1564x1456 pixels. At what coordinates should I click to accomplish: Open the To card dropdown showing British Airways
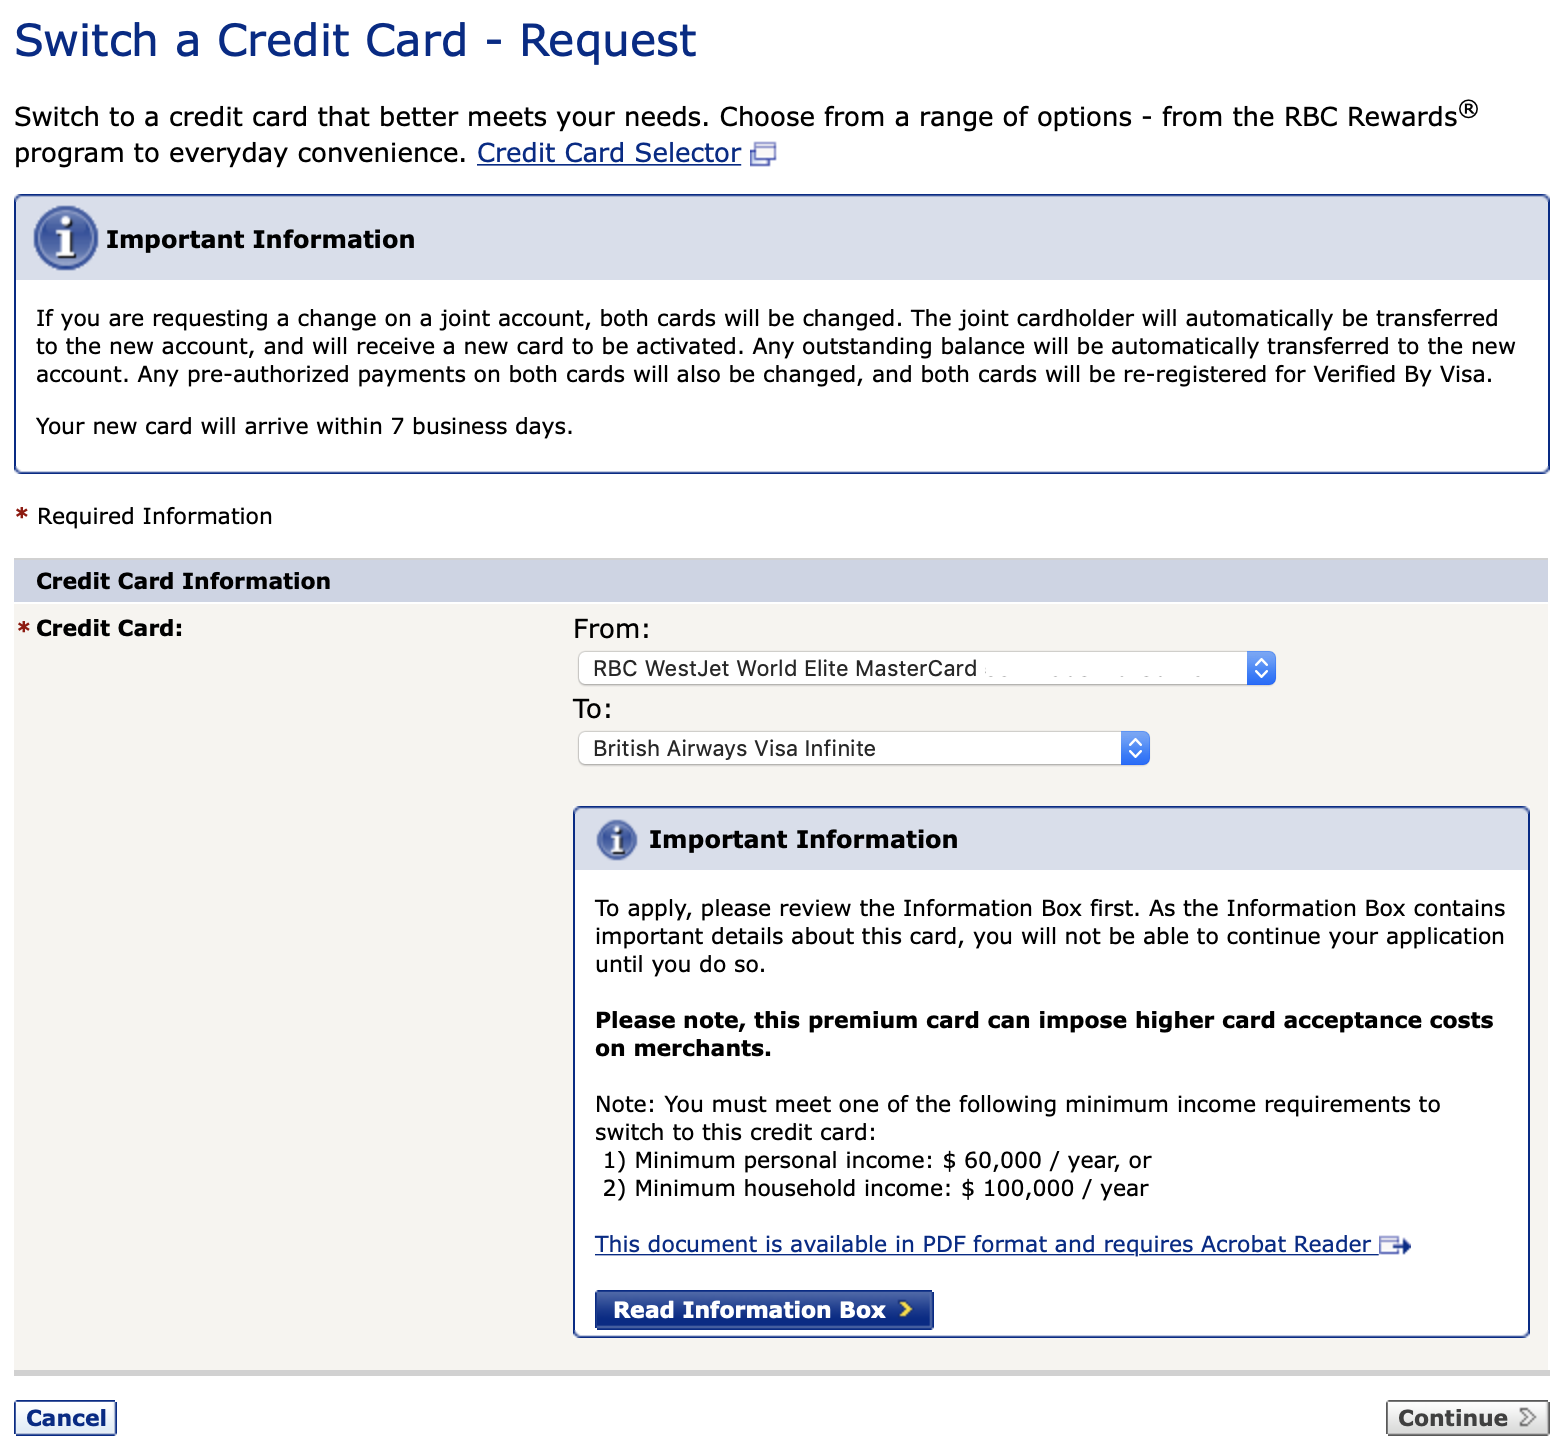tap(864, 748)
